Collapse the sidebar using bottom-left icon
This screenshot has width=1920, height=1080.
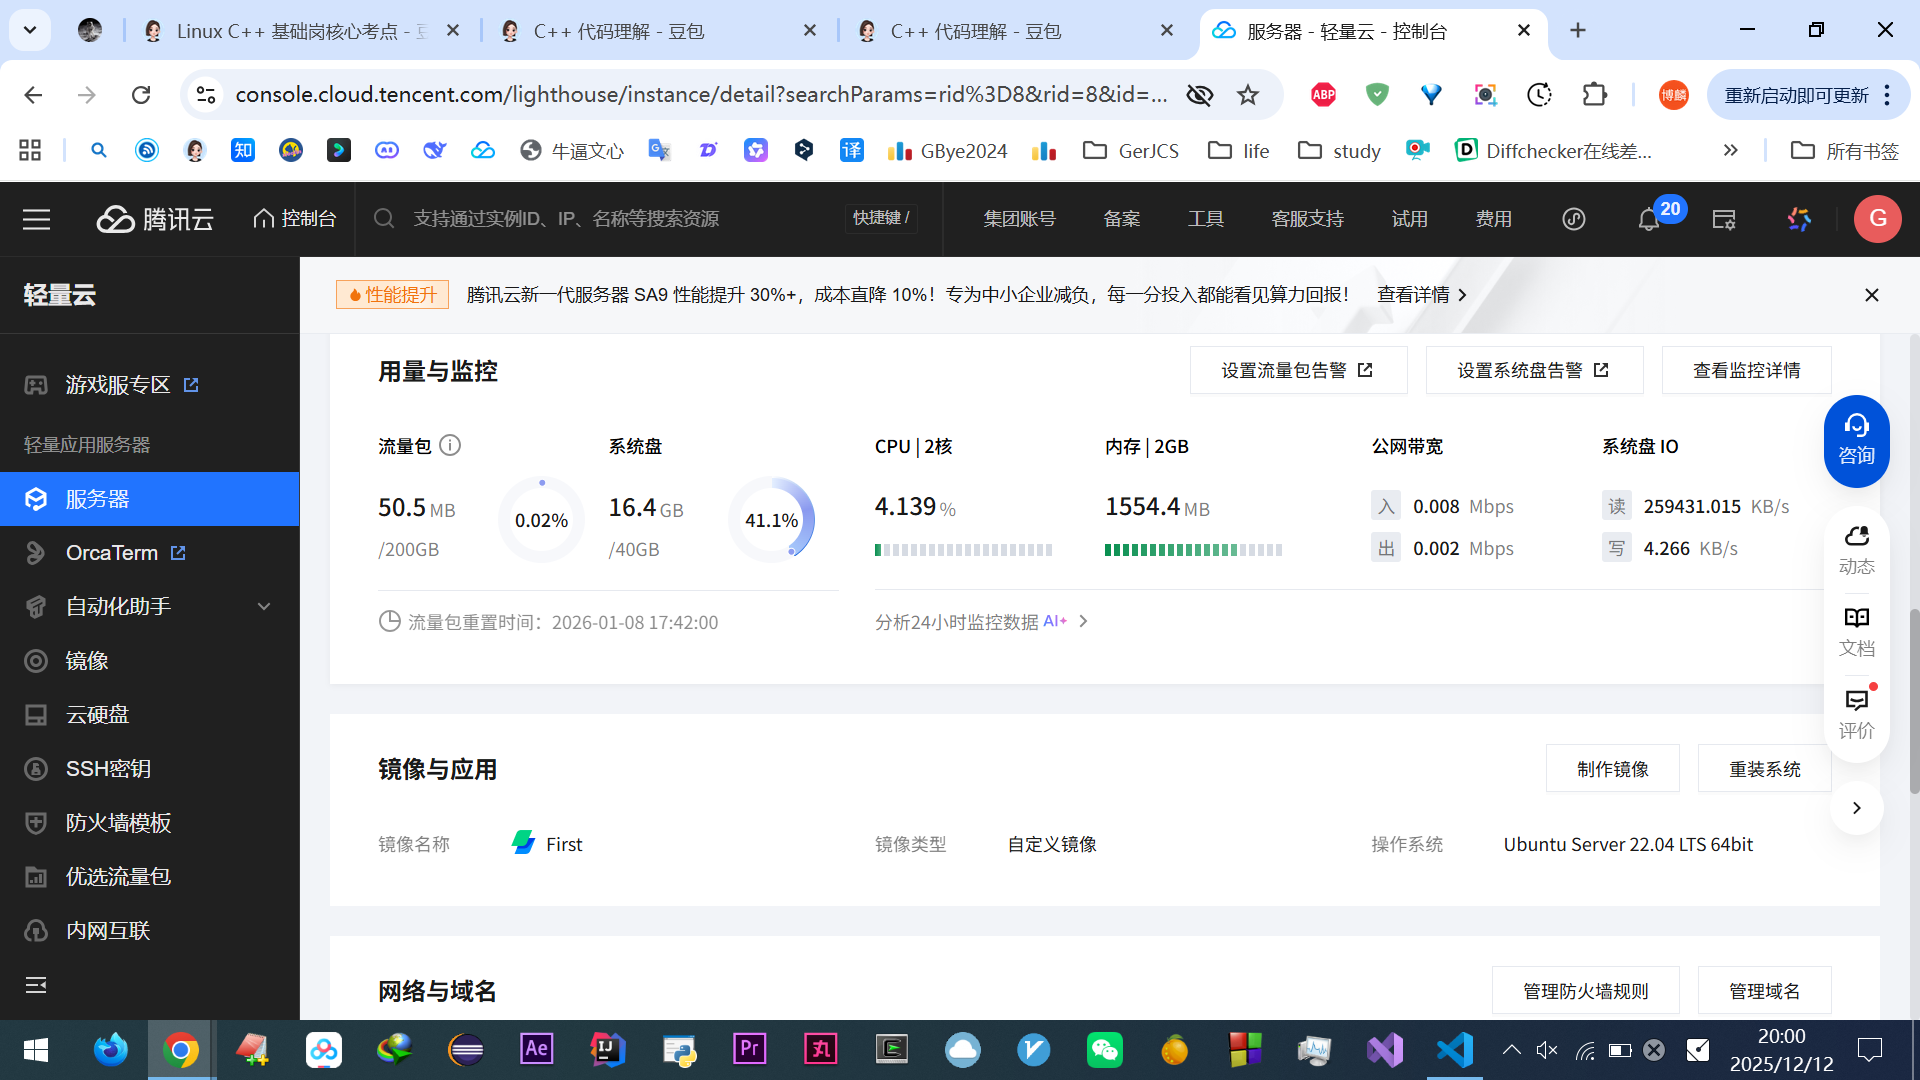click(x=36, y=985)
